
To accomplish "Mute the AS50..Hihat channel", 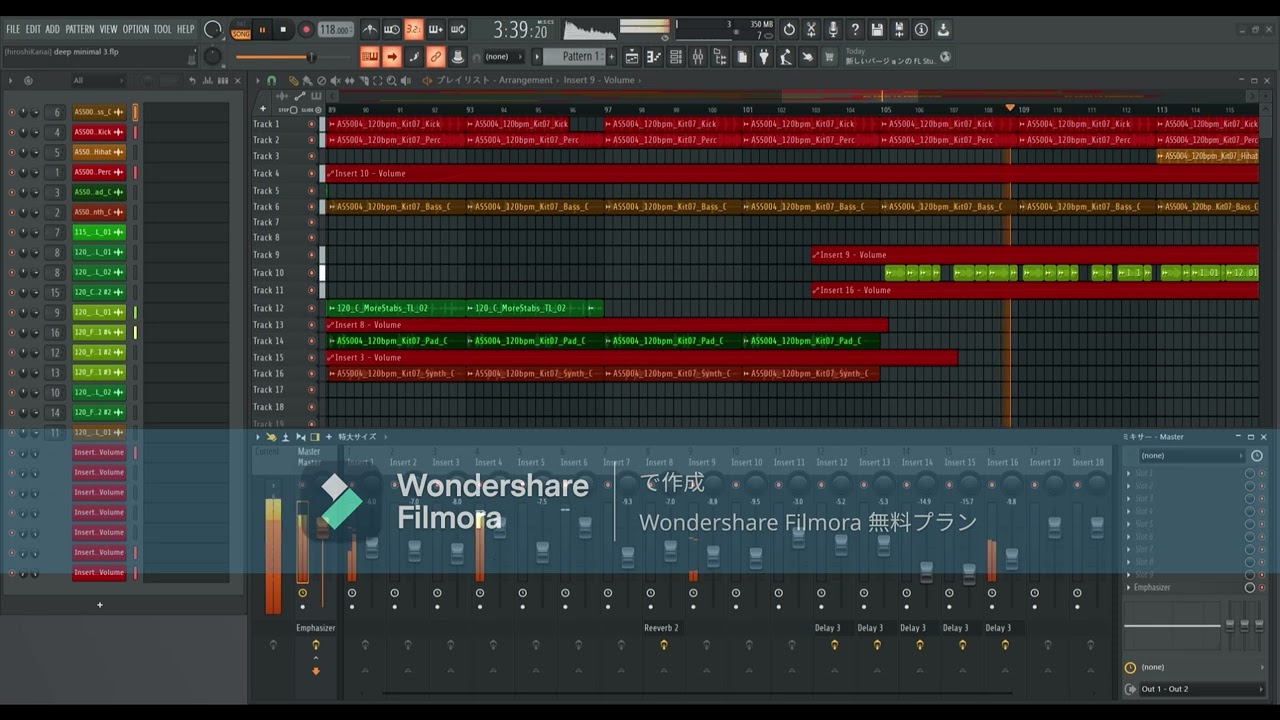I will coord(12,152).
